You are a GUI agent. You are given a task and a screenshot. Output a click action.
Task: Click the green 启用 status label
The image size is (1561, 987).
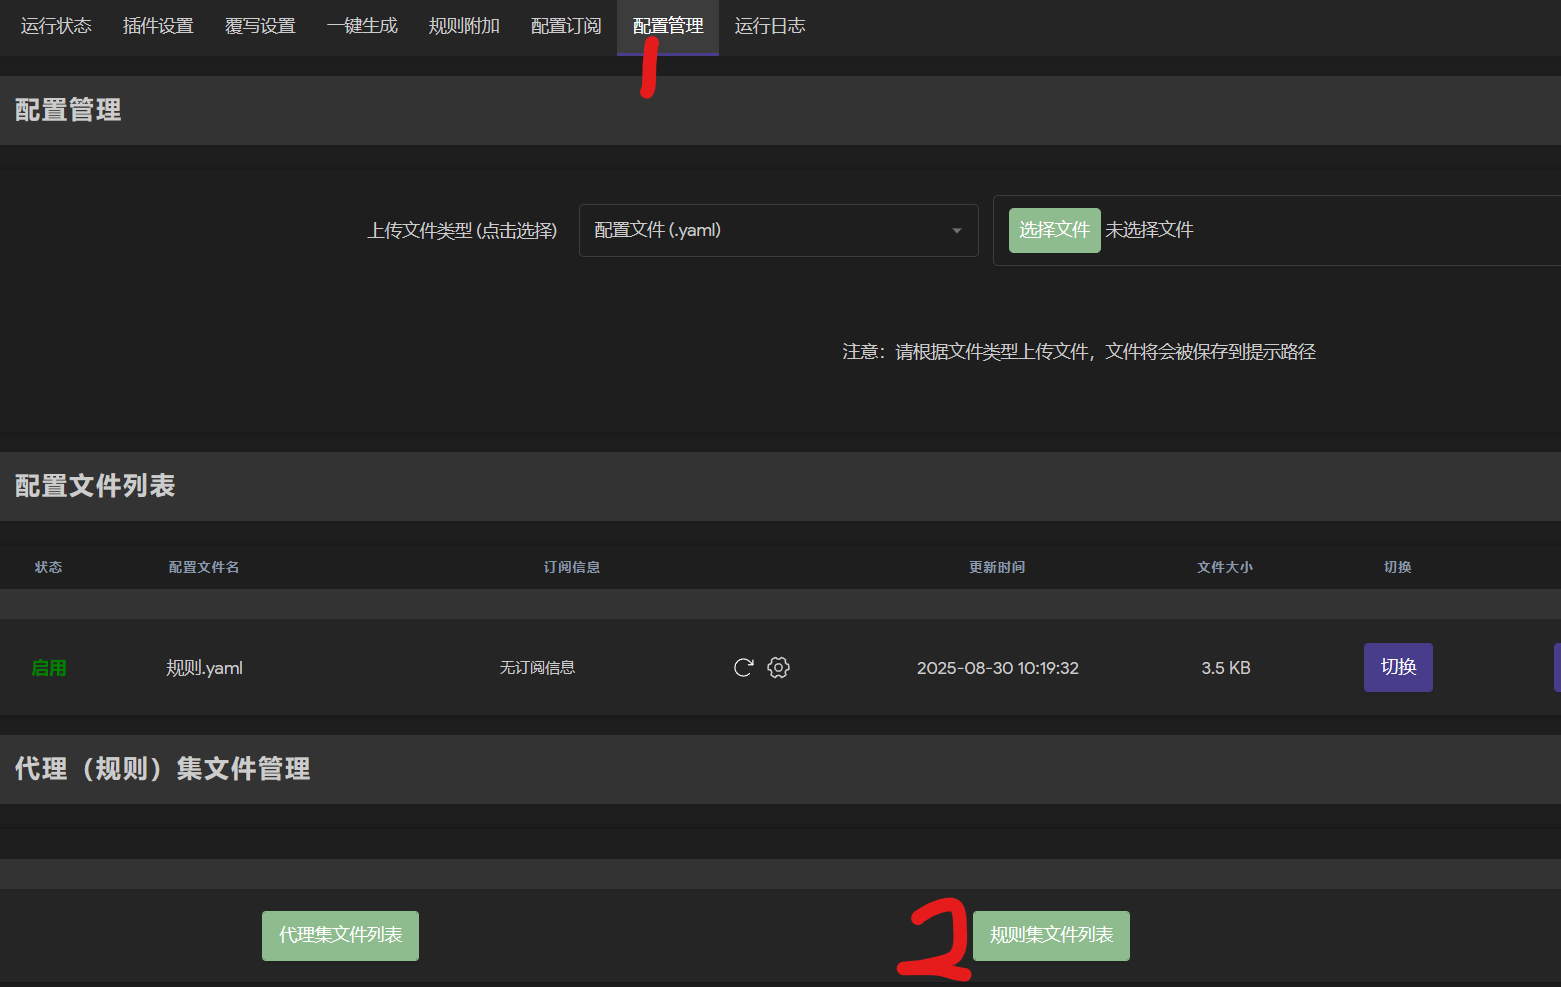click(x=49, y=668)
